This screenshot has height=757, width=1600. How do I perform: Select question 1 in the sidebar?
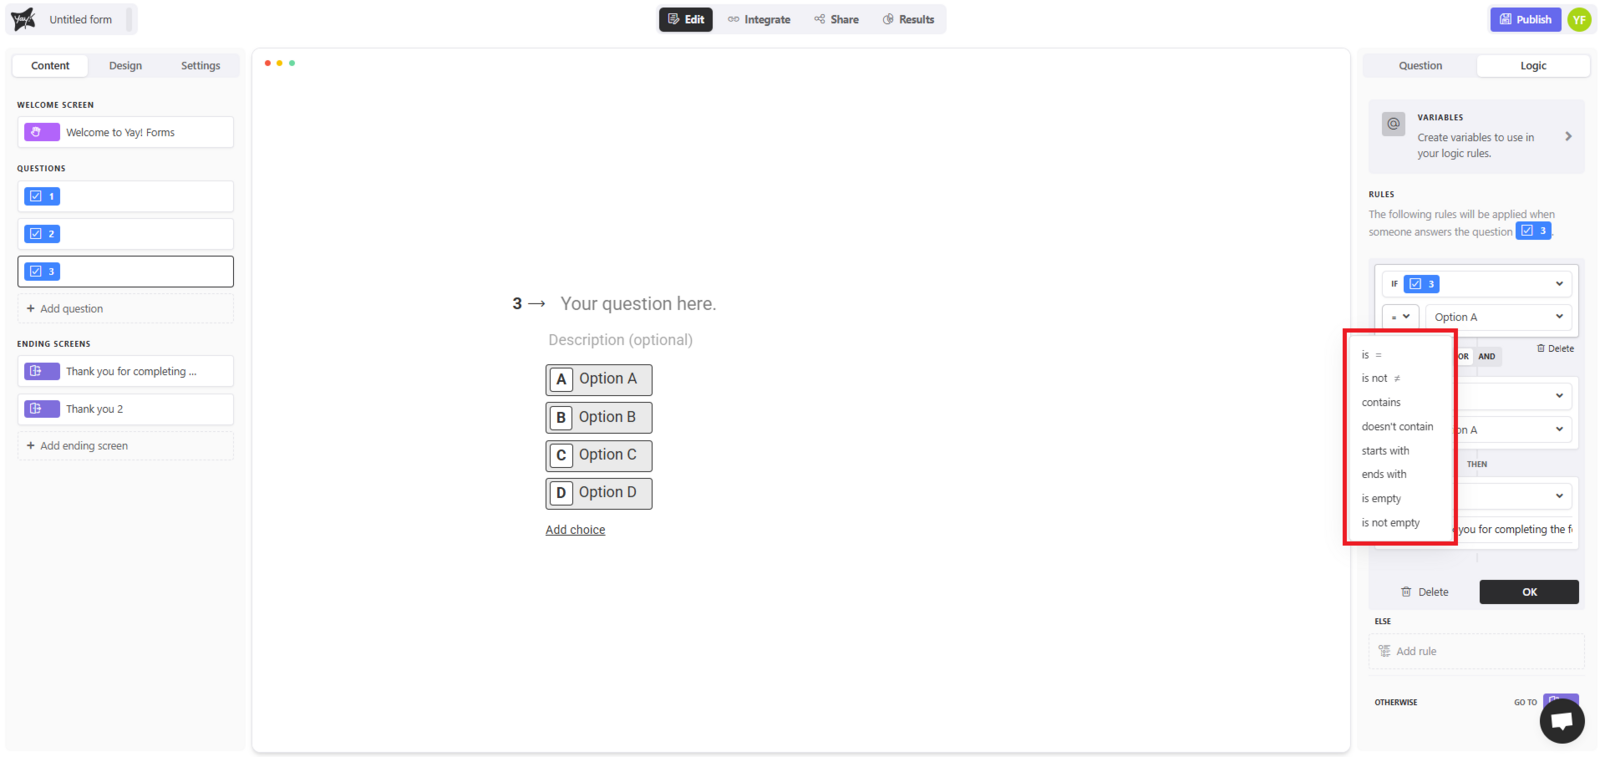click(125, 196)
